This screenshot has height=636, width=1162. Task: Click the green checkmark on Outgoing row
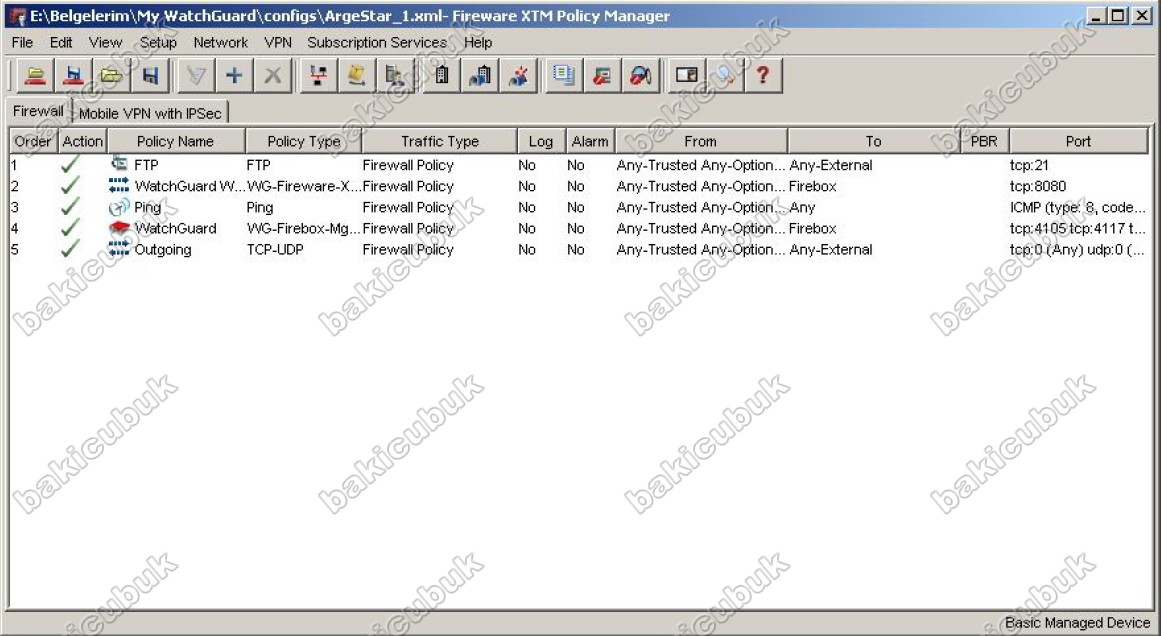click(70, 249)
